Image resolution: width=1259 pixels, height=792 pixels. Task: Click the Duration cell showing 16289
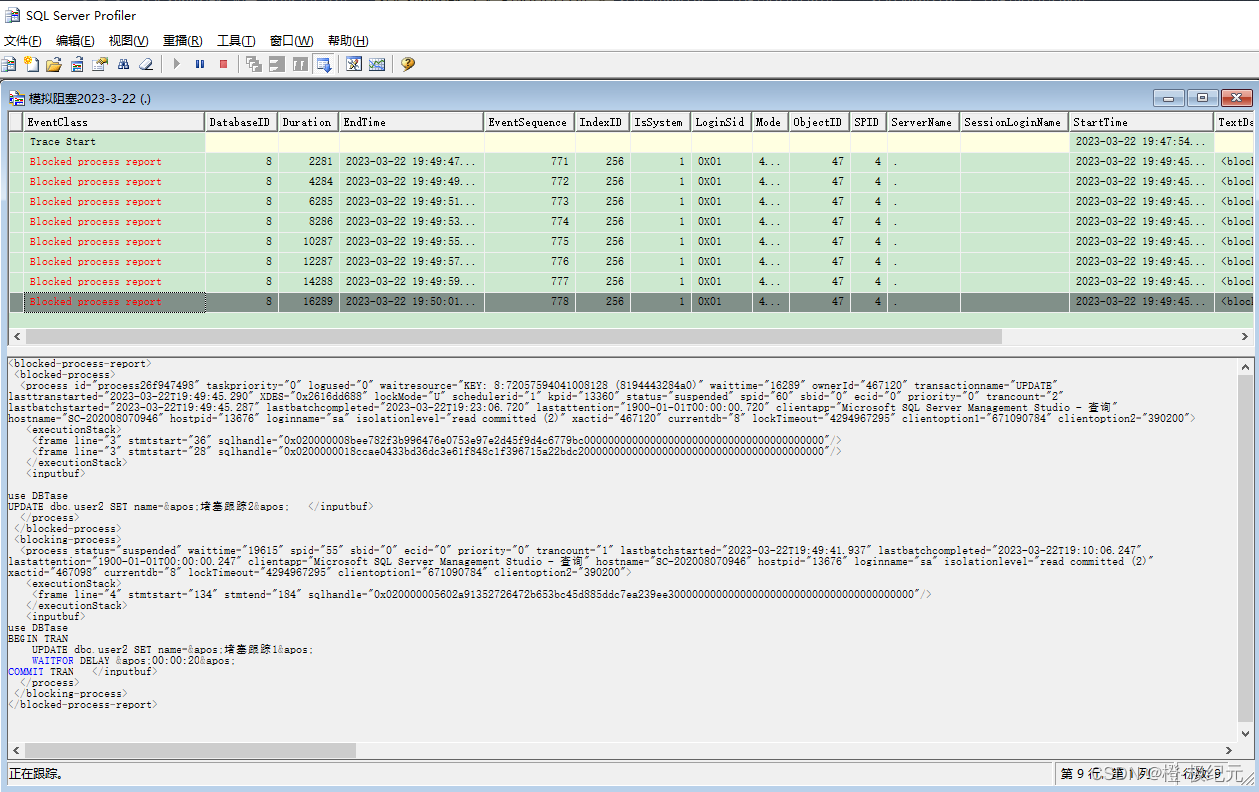(x=308, y=302)
